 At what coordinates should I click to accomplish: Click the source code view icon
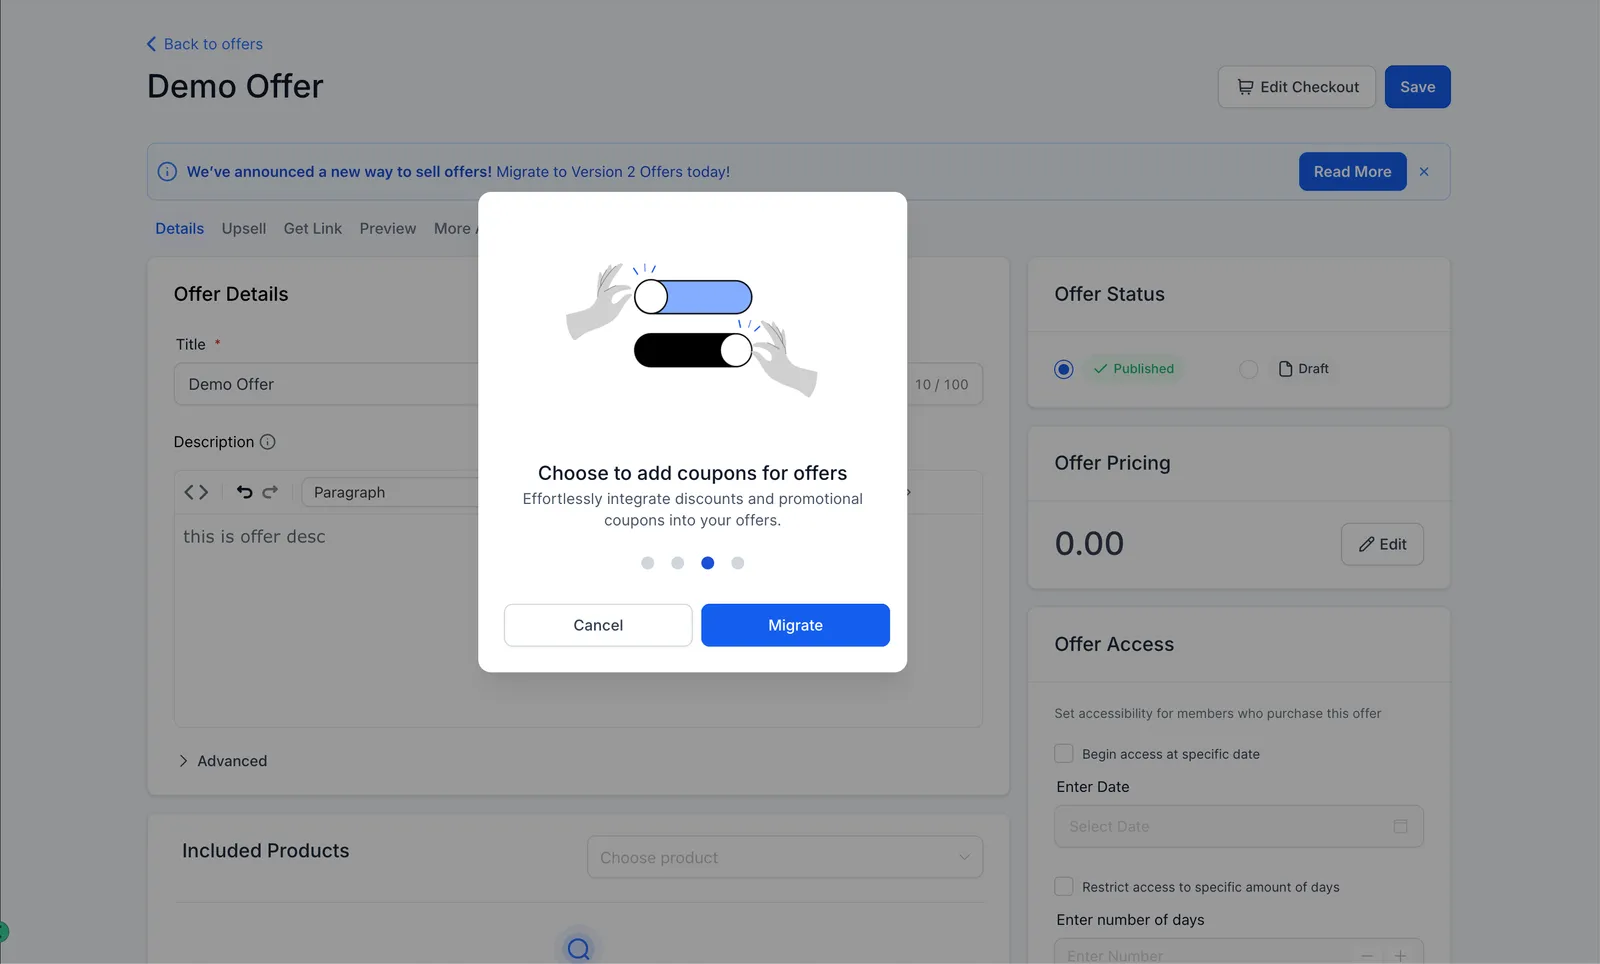196,492
